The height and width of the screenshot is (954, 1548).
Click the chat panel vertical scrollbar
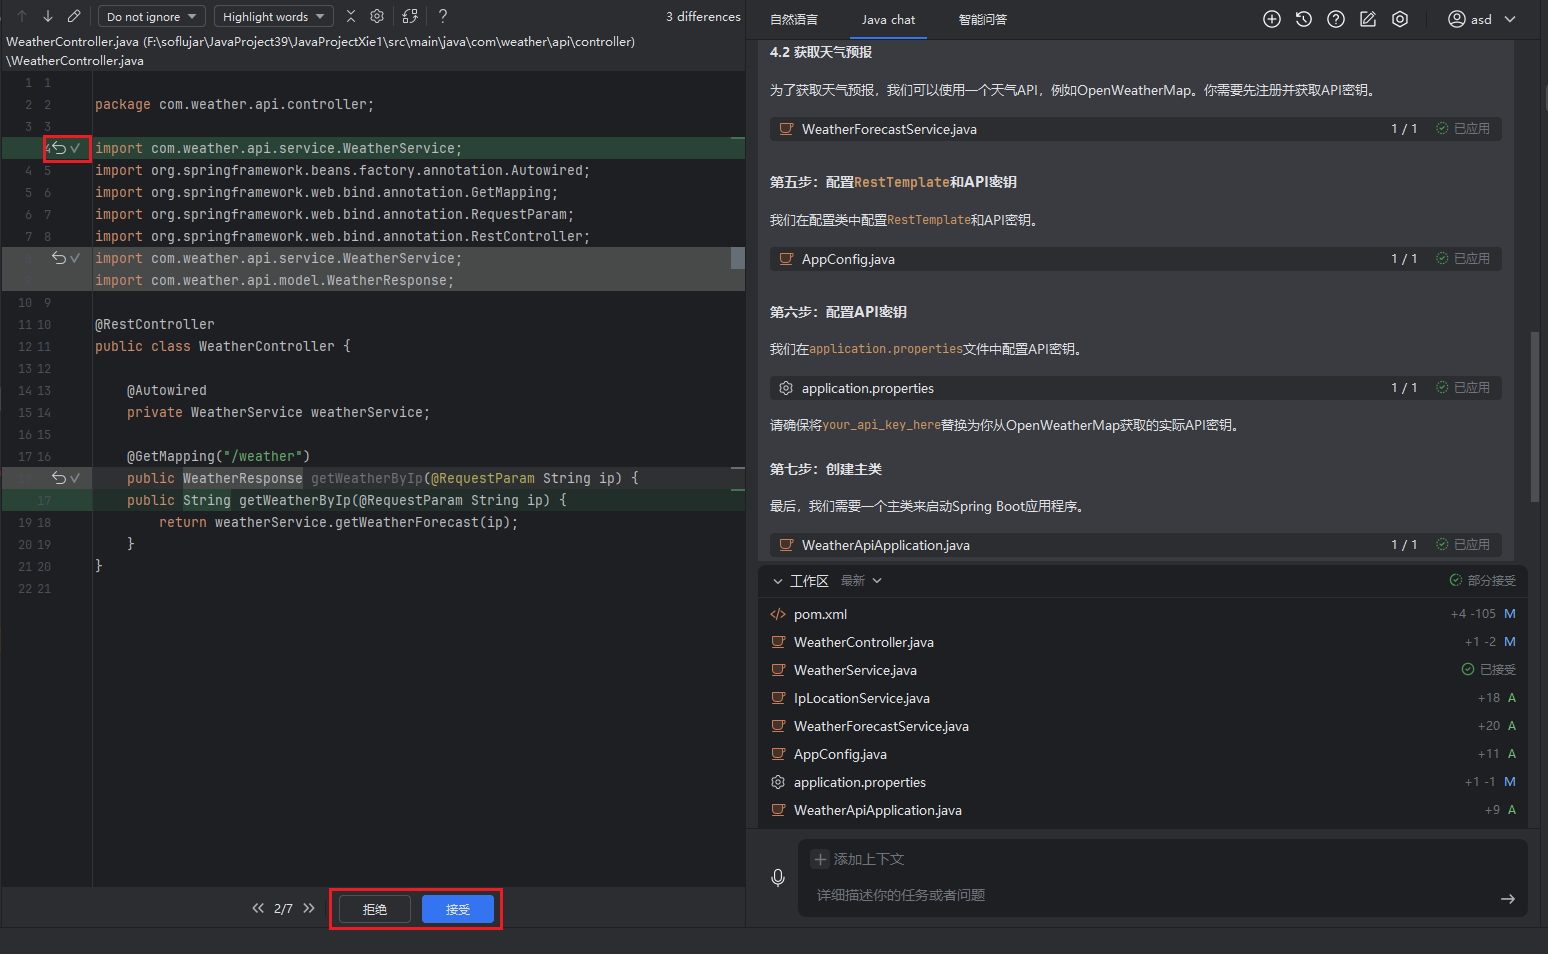click(x=1535, y=417)
